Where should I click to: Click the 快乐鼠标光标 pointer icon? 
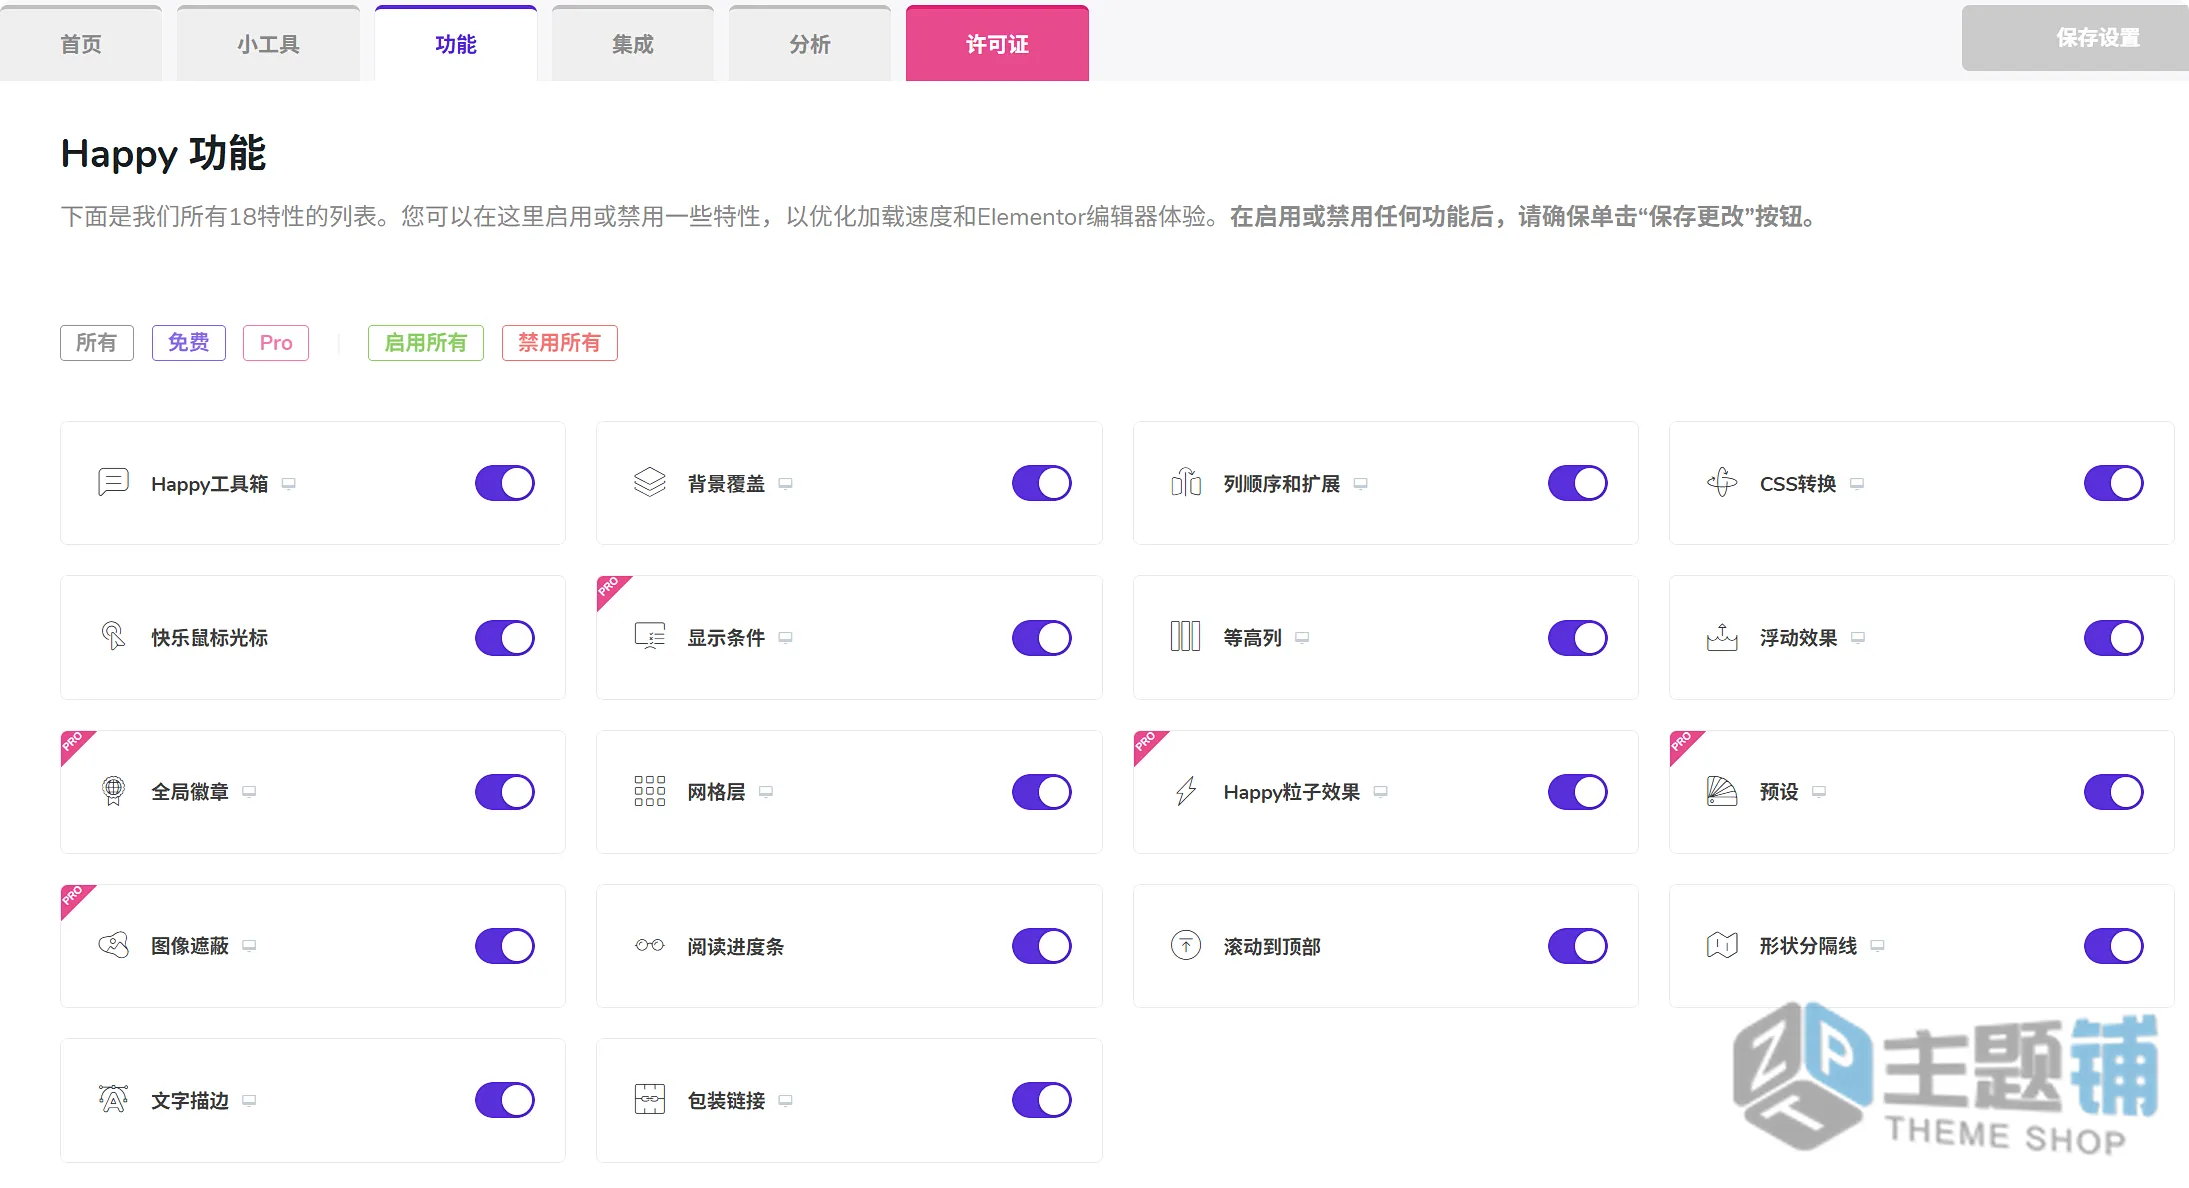pyautogui.click(x=113, y=637)
